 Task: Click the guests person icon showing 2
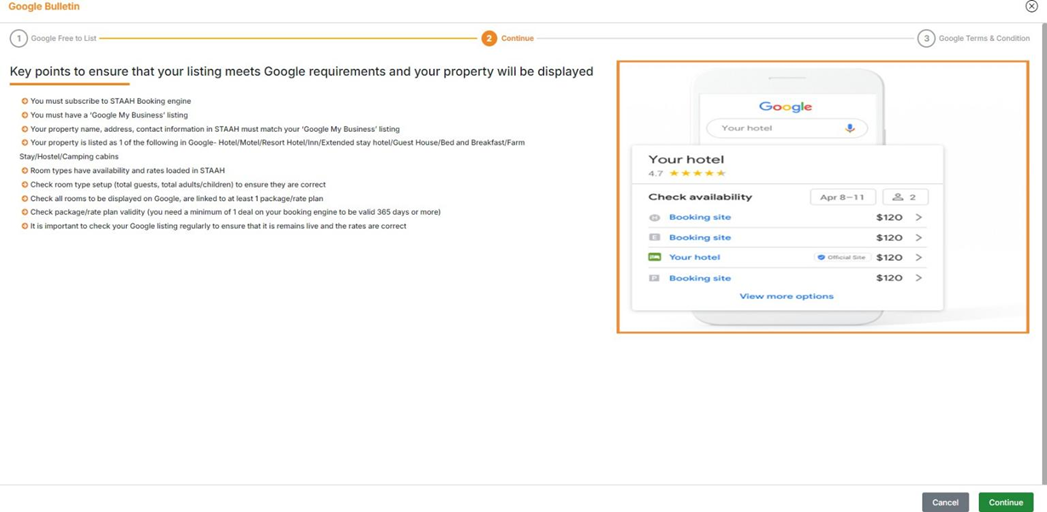pyautogui.click(x=898, y=197)
